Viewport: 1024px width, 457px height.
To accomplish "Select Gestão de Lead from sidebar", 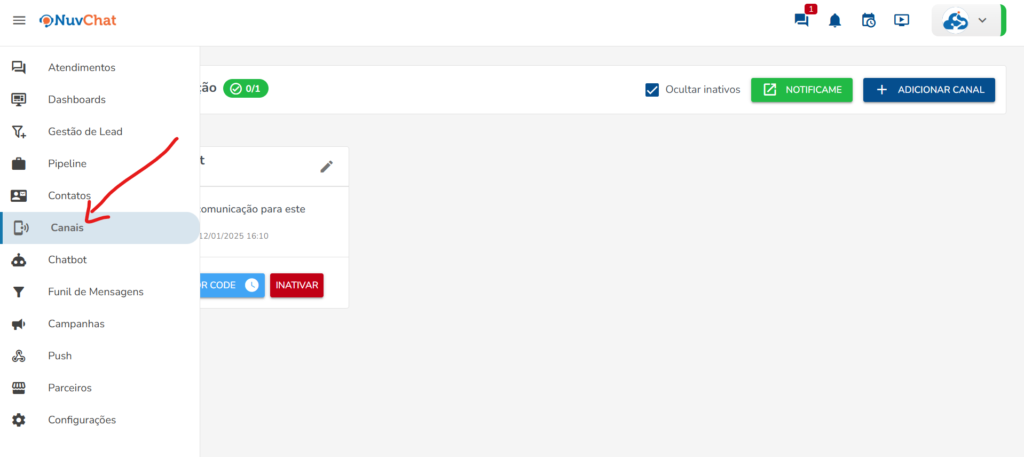I will click(x=85, y=132).
